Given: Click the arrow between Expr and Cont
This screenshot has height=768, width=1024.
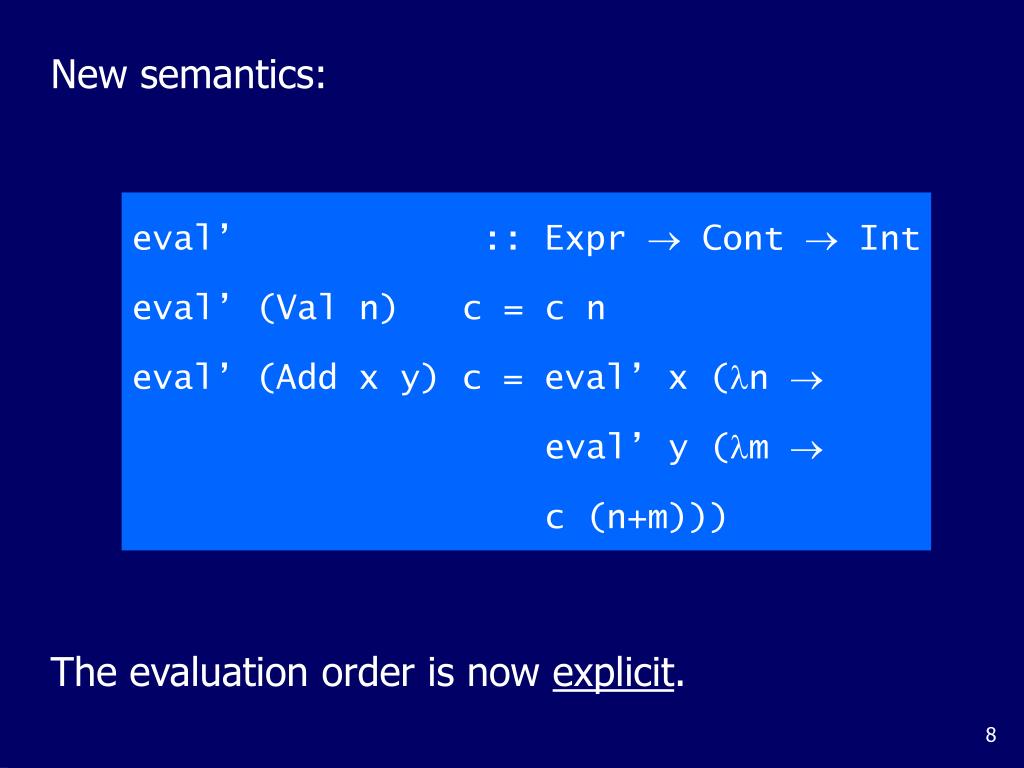Looking at the screenshot, I should tap(664, 242).
